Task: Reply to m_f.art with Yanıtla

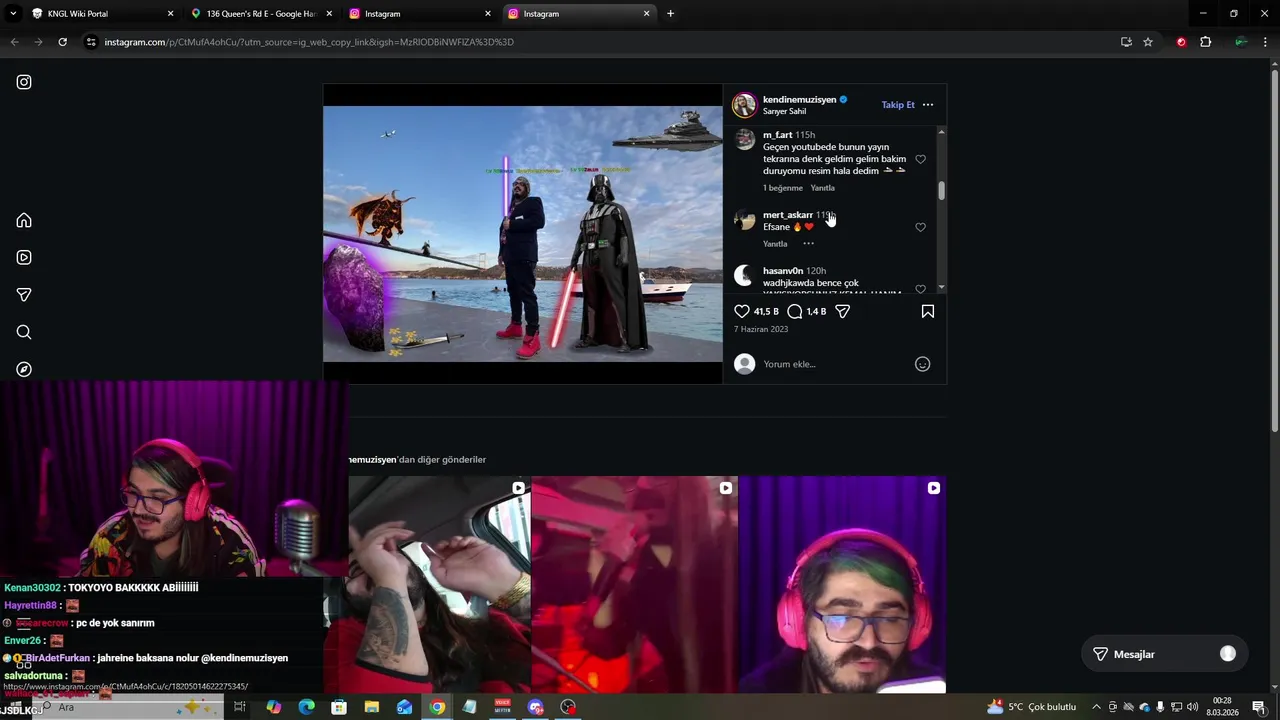Action: point(822,188)
